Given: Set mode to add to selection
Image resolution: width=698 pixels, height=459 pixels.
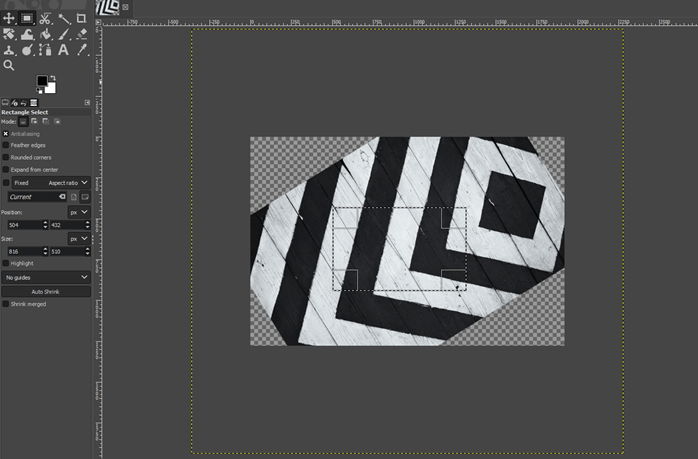Looking at the screenshot, I should [x=34, y=121].
